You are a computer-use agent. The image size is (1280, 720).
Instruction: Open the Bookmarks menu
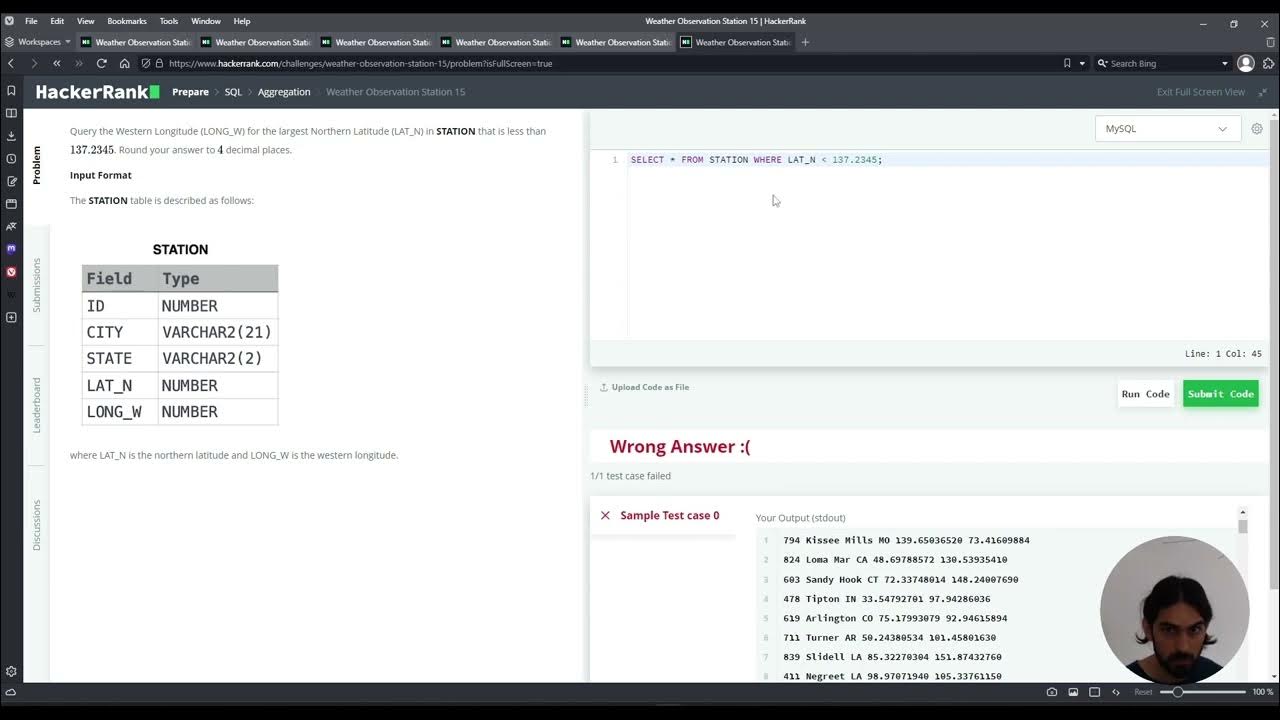127,21
